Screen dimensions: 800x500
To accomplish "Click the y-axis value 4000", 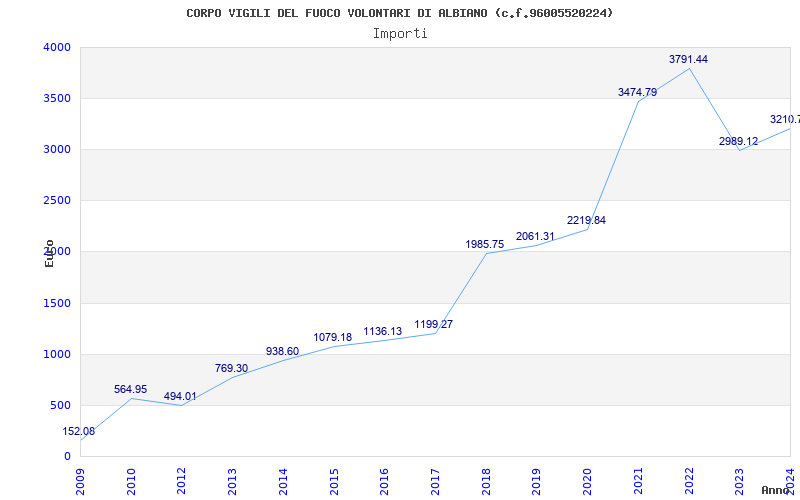I will [57, 47].
